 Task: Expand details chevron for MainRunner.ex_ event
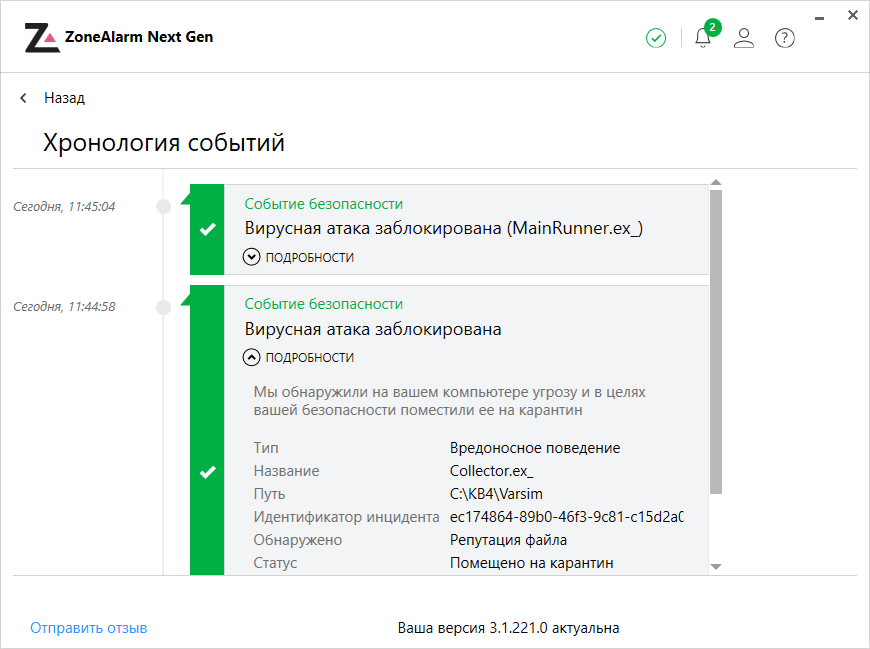tap(251, 257)
